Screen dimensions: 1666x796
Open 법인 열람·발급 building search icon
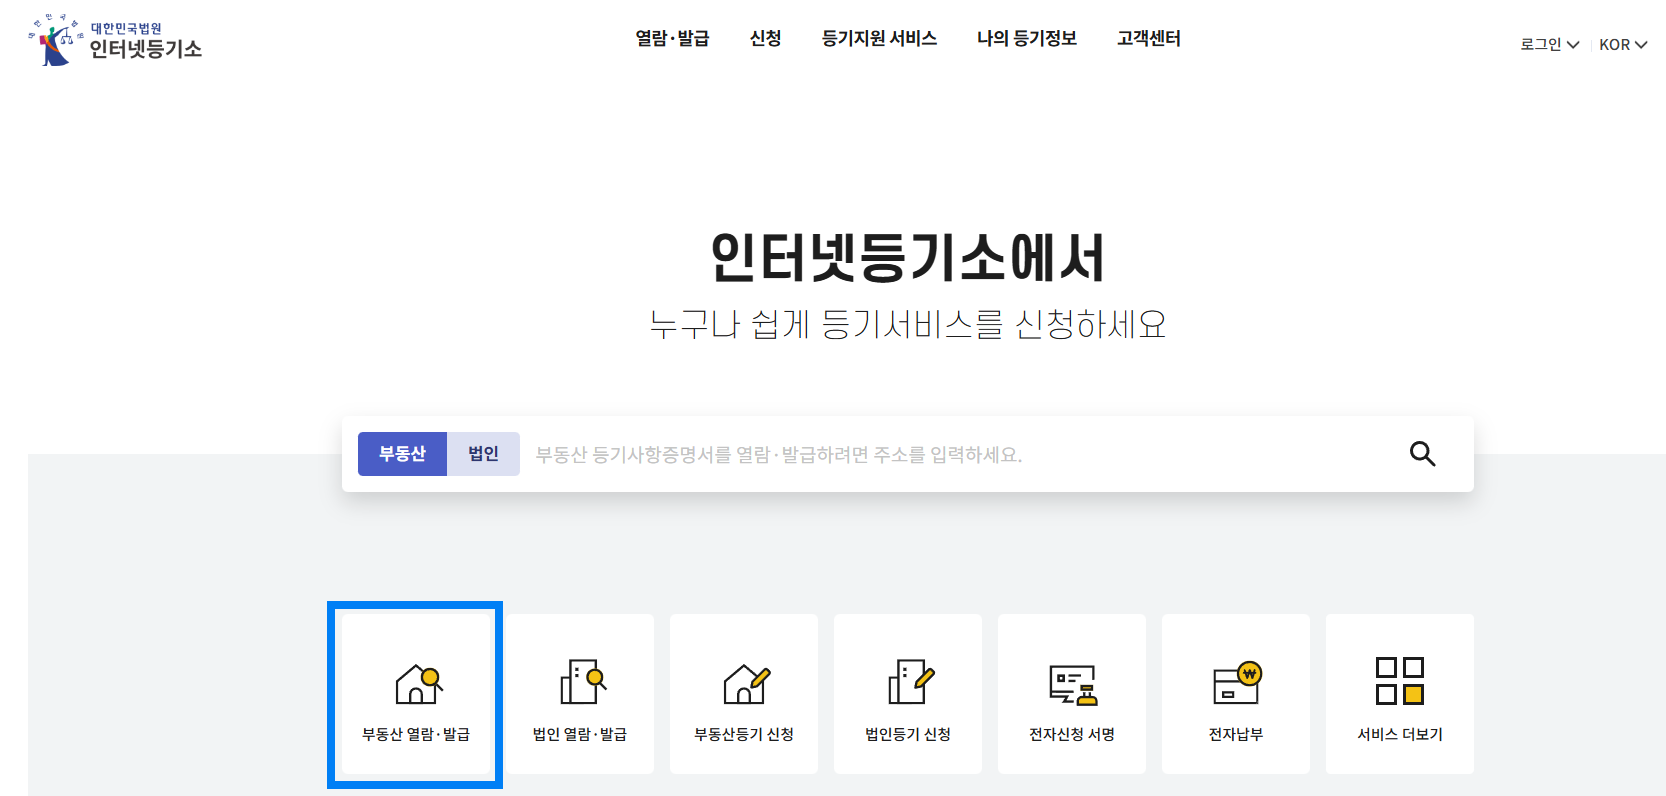(583, 682)
